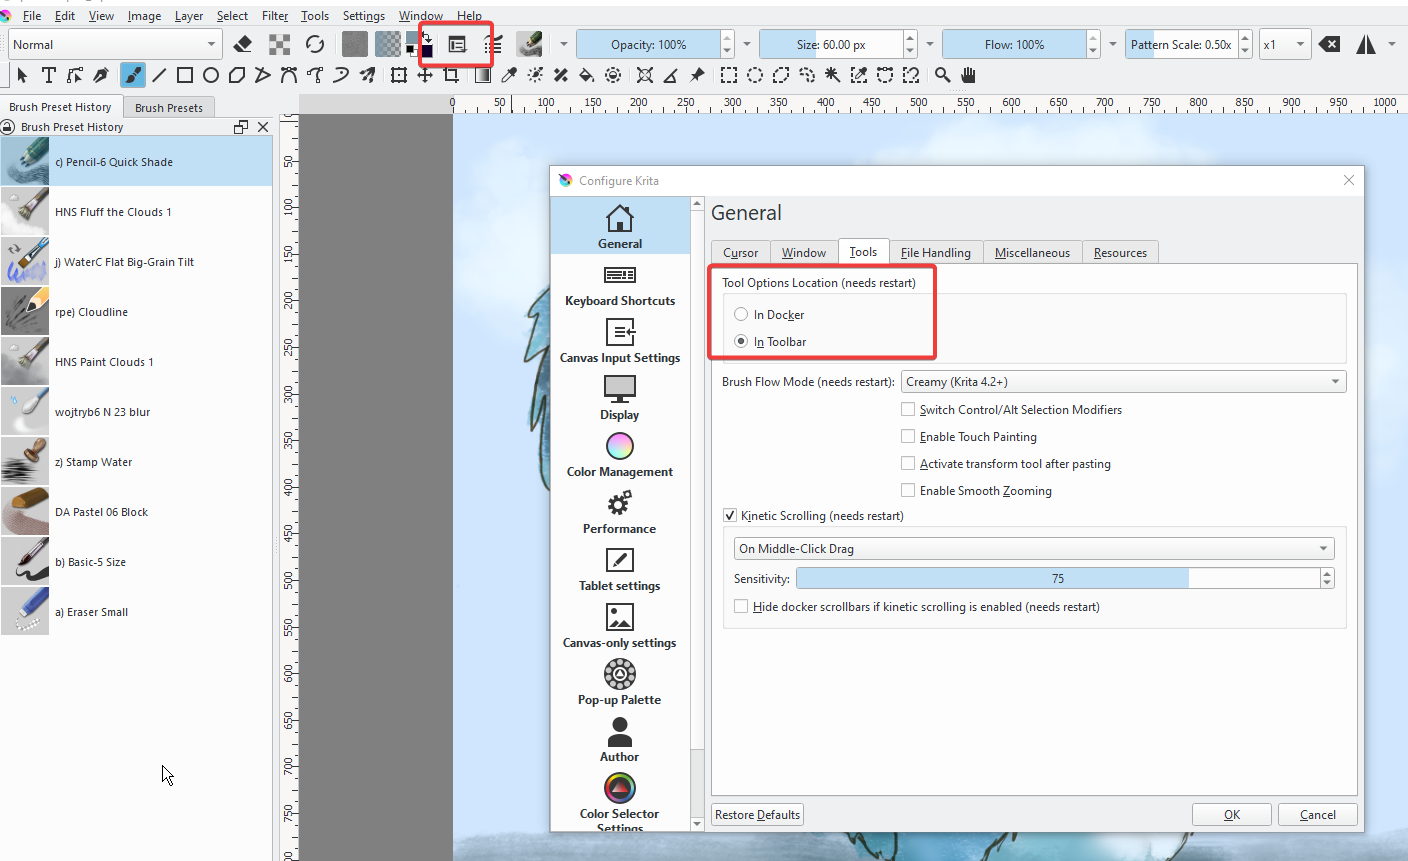Expand the On Middle-Click Drag dropdown
The width and height of the screenshot is (1408, 861).
pyautogui.click(x=1033, y=548)
